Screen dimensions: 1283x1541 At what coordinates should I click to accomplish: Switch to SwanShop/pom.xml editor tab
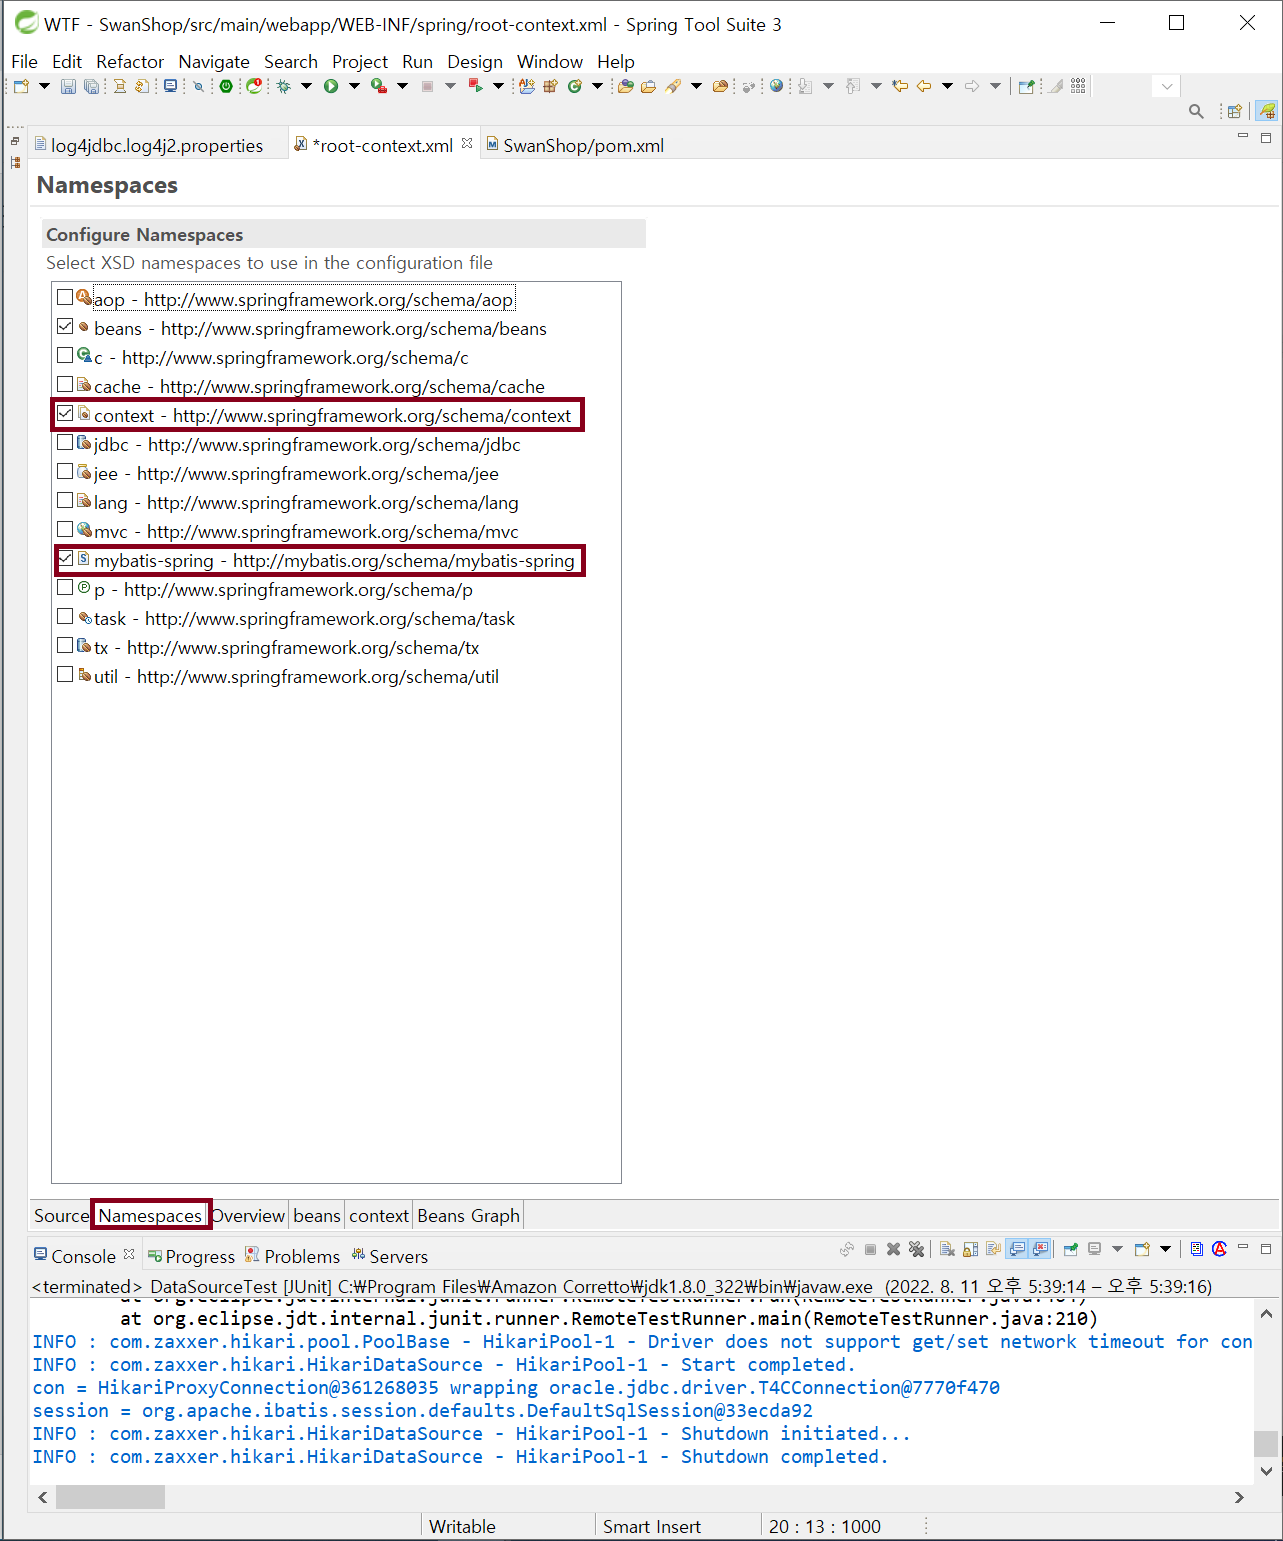(576, 146)
